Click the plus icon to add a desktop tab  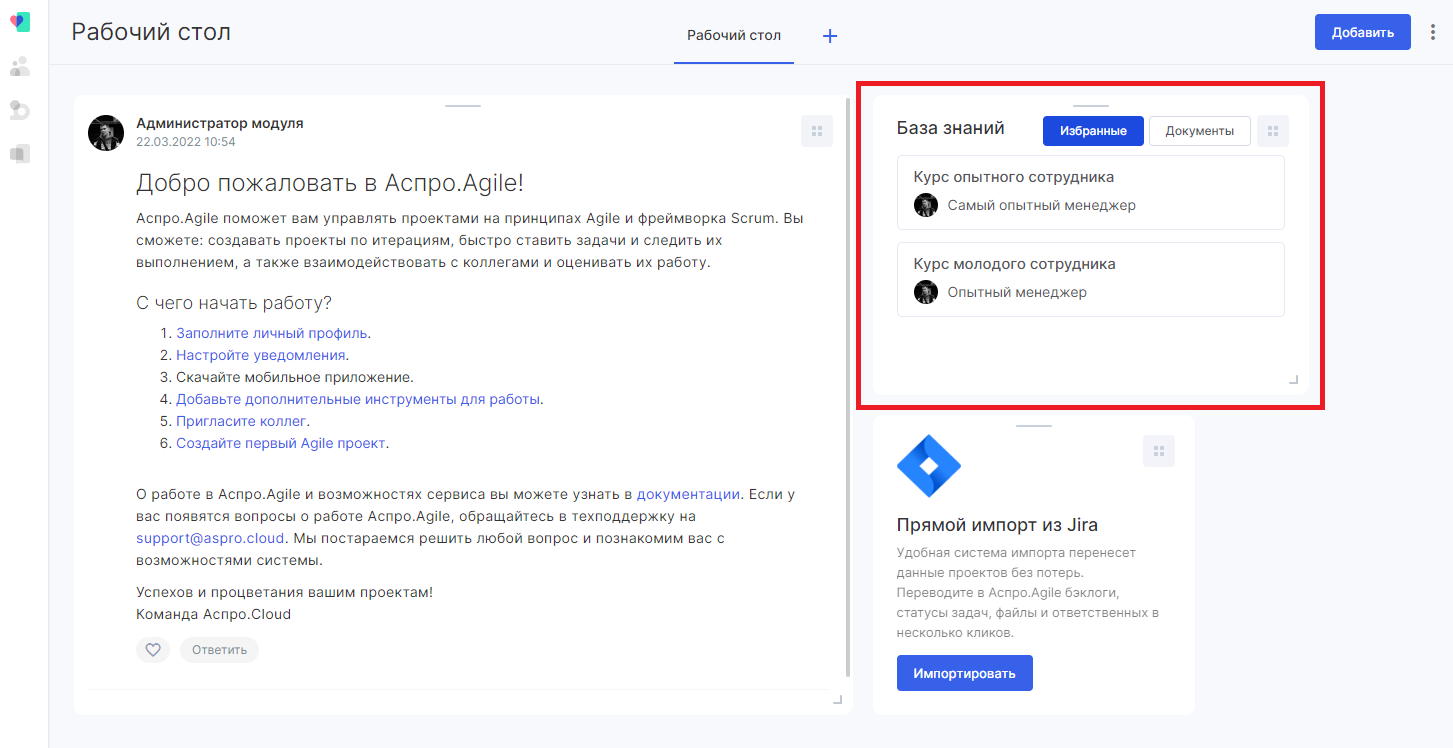[830, 36]
